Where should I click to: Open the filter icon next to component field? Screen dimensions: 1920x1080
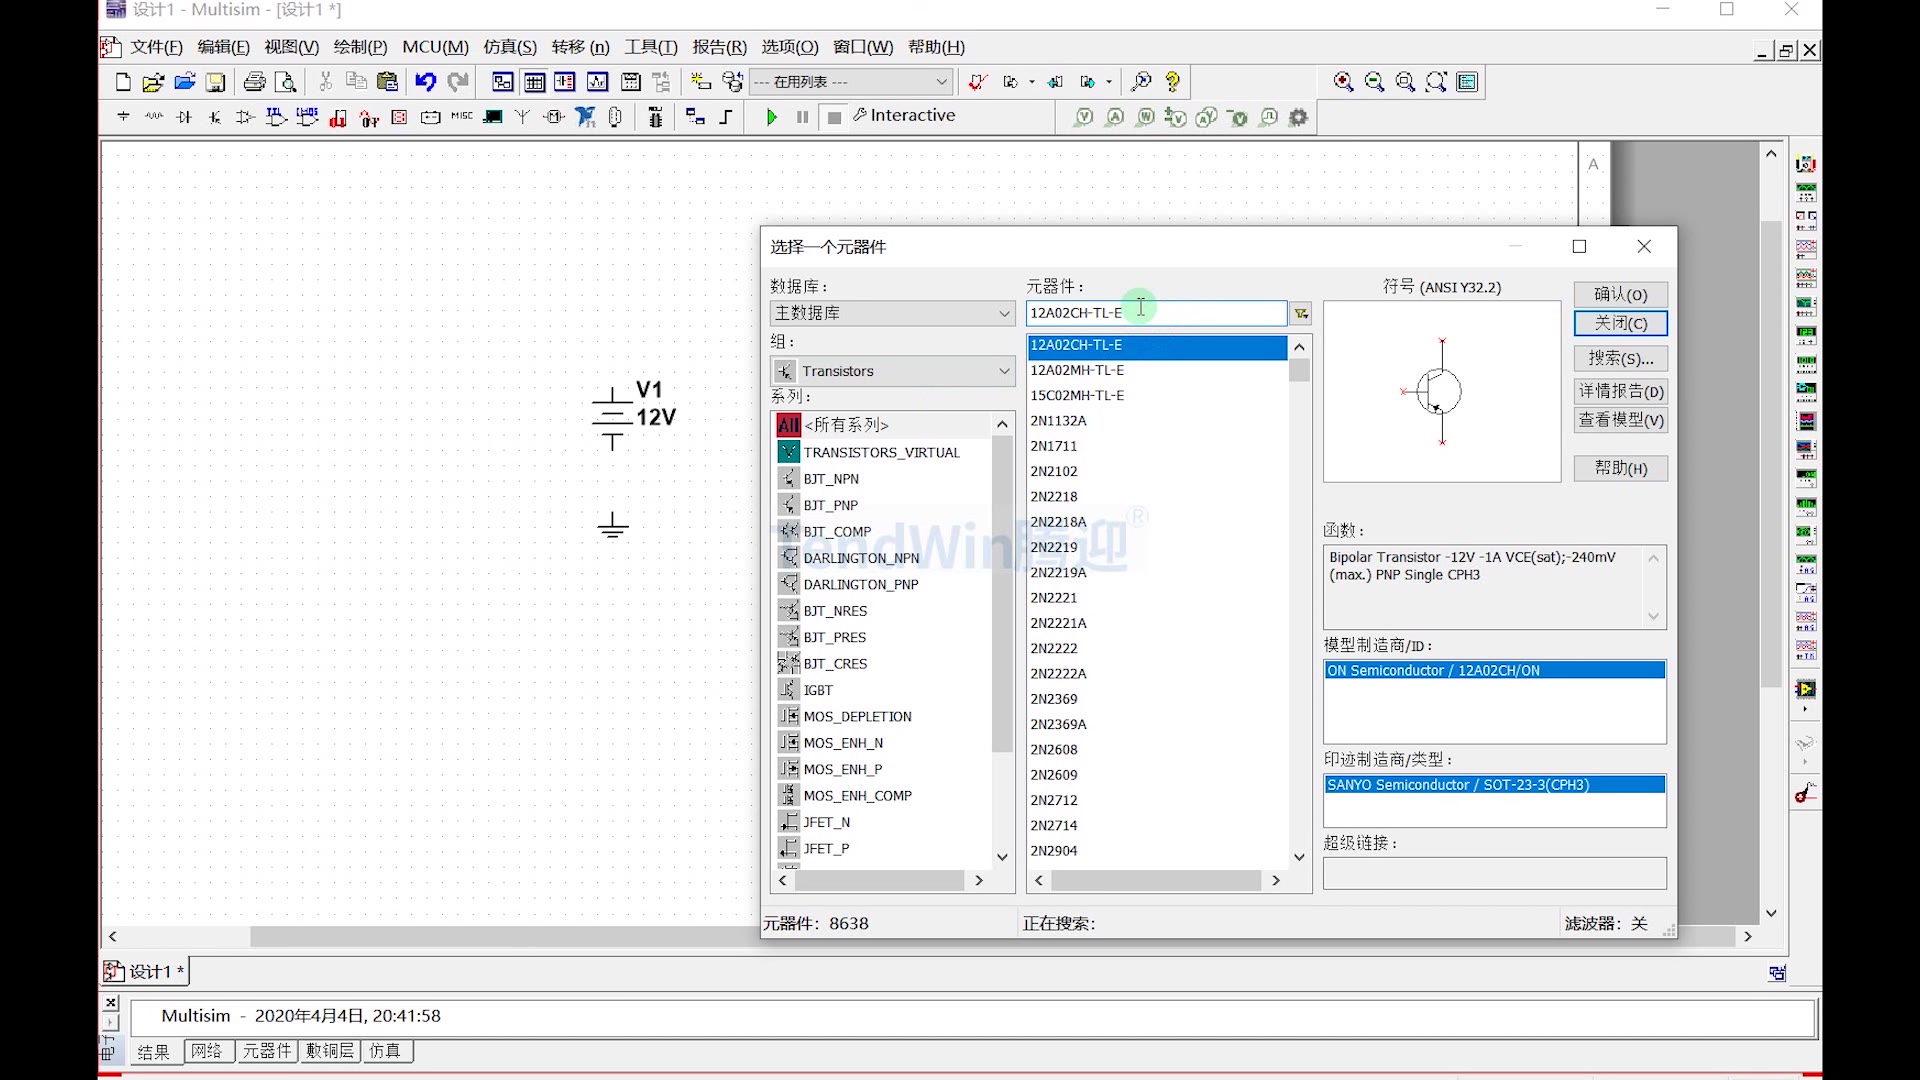[x=1301, y=314]
